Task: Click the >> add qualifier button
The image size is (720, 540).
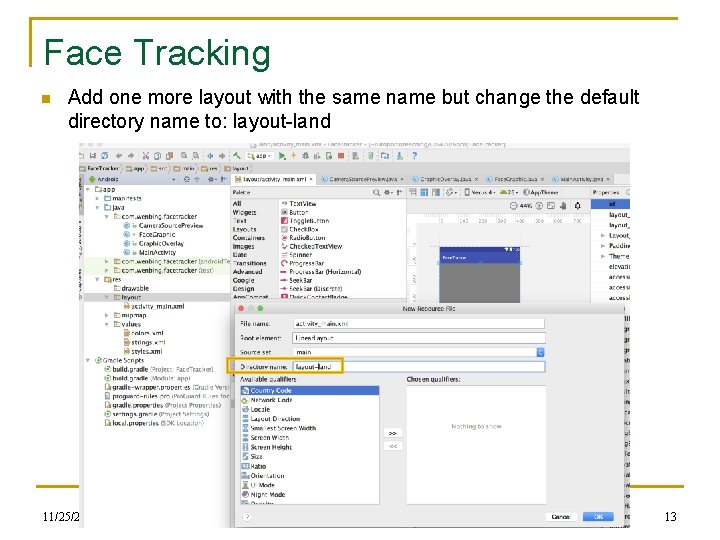Action: click(x=393, y=433)
